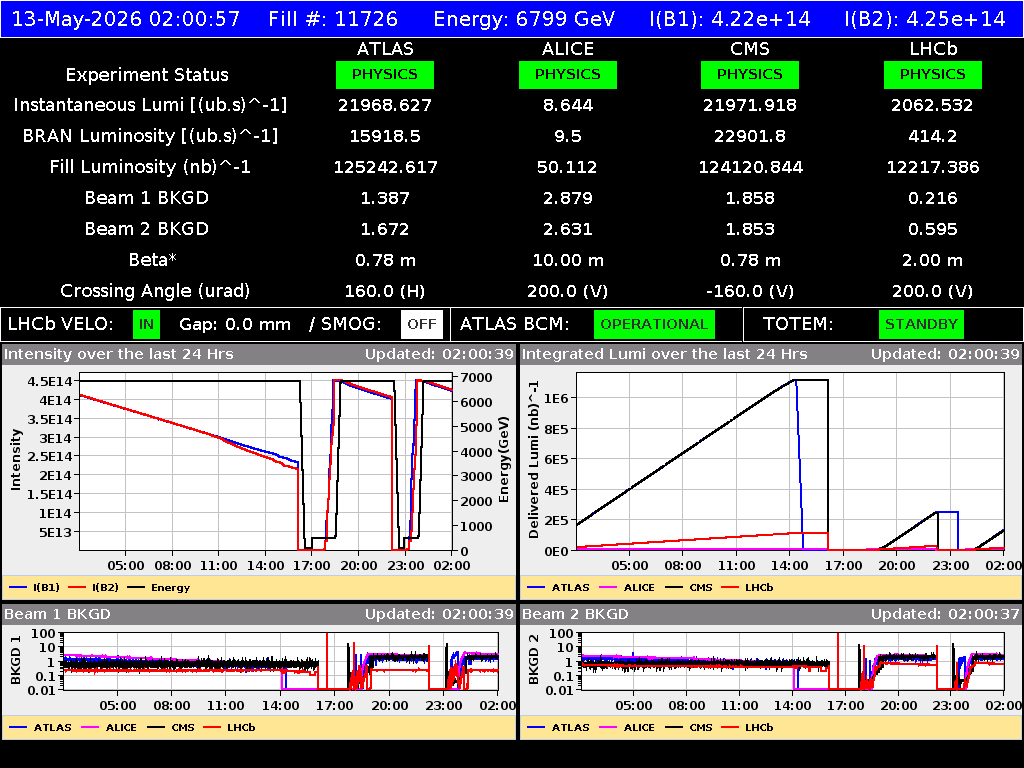Click LHCb Beta* value 2.00 m

click(x=933, y=260)
